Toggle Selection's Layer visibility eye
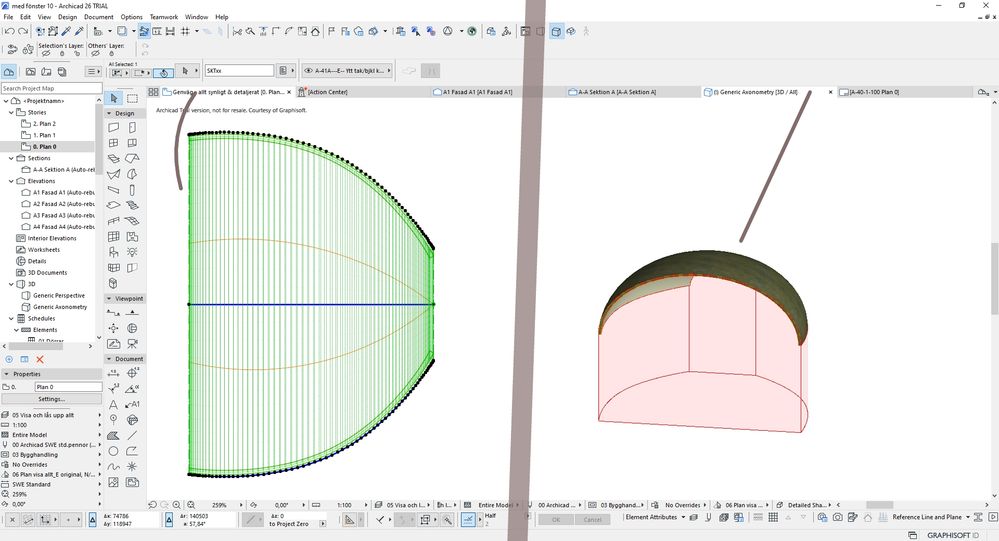Image resolution: width=999 pixels, height=541 pixels. click(x=46, y=54)
